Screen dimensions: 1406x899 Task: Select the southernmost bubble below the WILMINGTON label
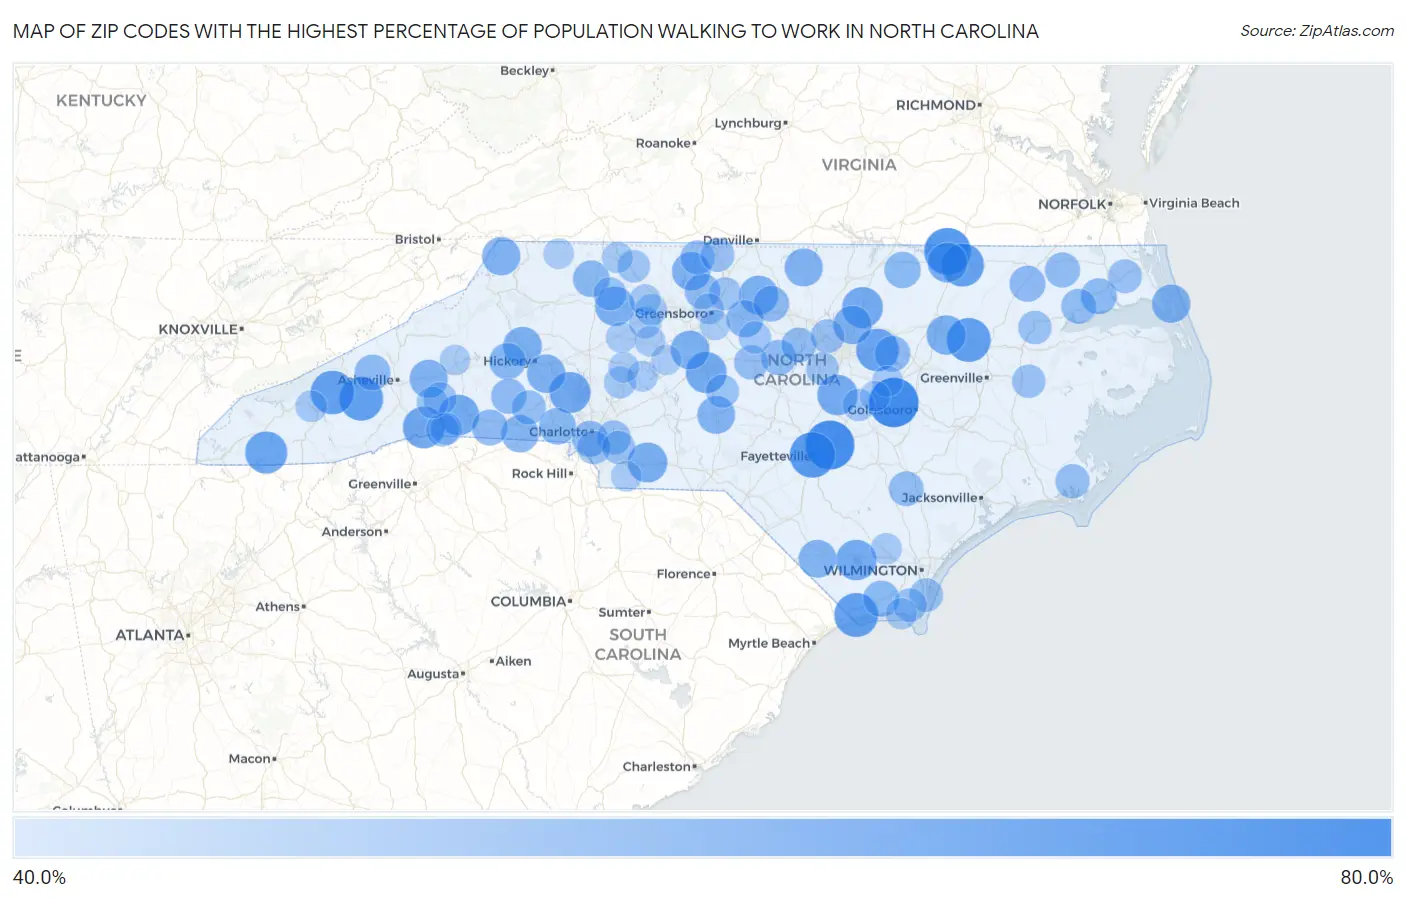click(856, 614)
